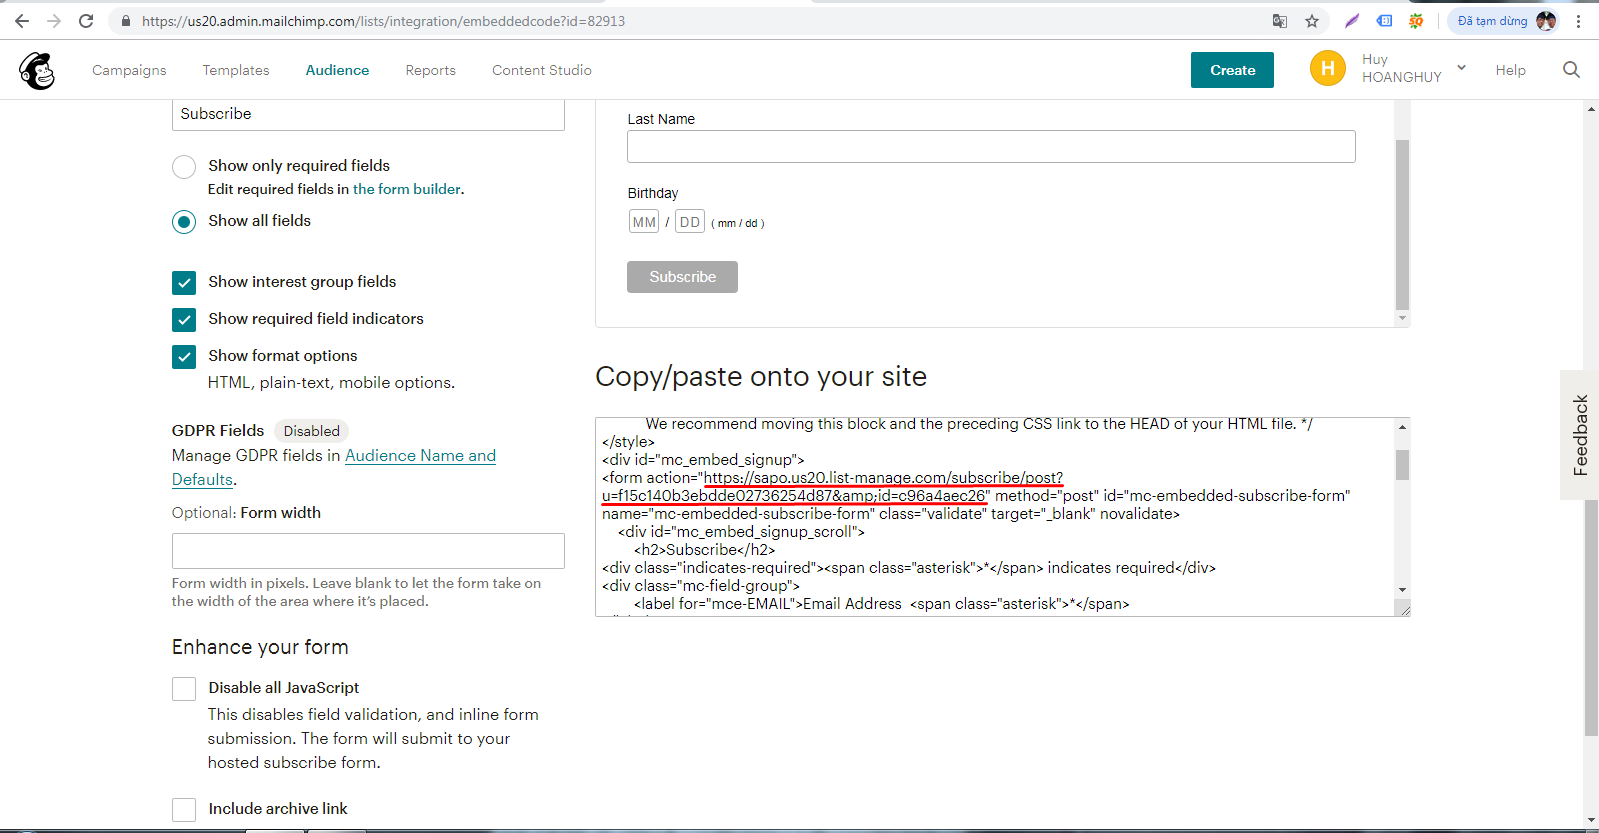This screenshot has height=833, width=1599.
Task: Click the orange extension icon
Action: click(1416, 21)
